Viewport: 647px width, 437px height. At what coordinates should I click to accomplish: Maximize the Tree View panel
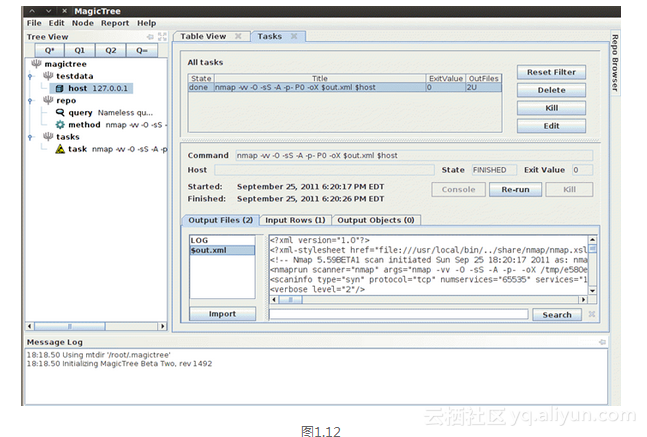[x=162, y=37]
